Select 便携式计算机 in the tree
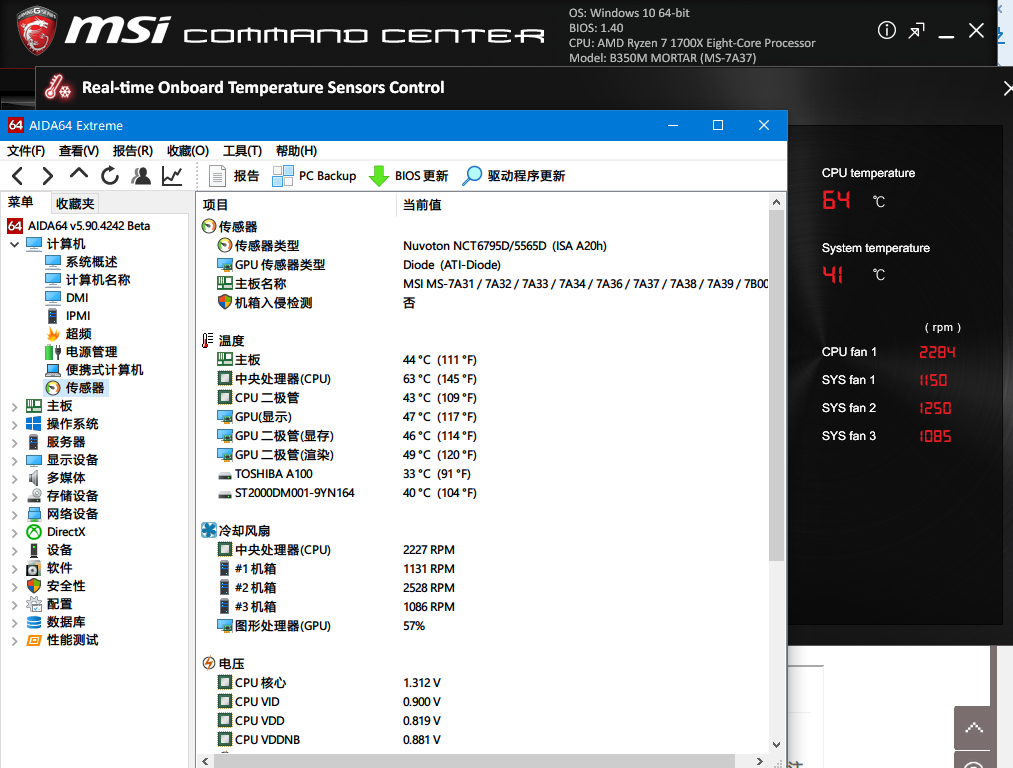This screenshot has width=1013, height=768. tap(94, 370)
